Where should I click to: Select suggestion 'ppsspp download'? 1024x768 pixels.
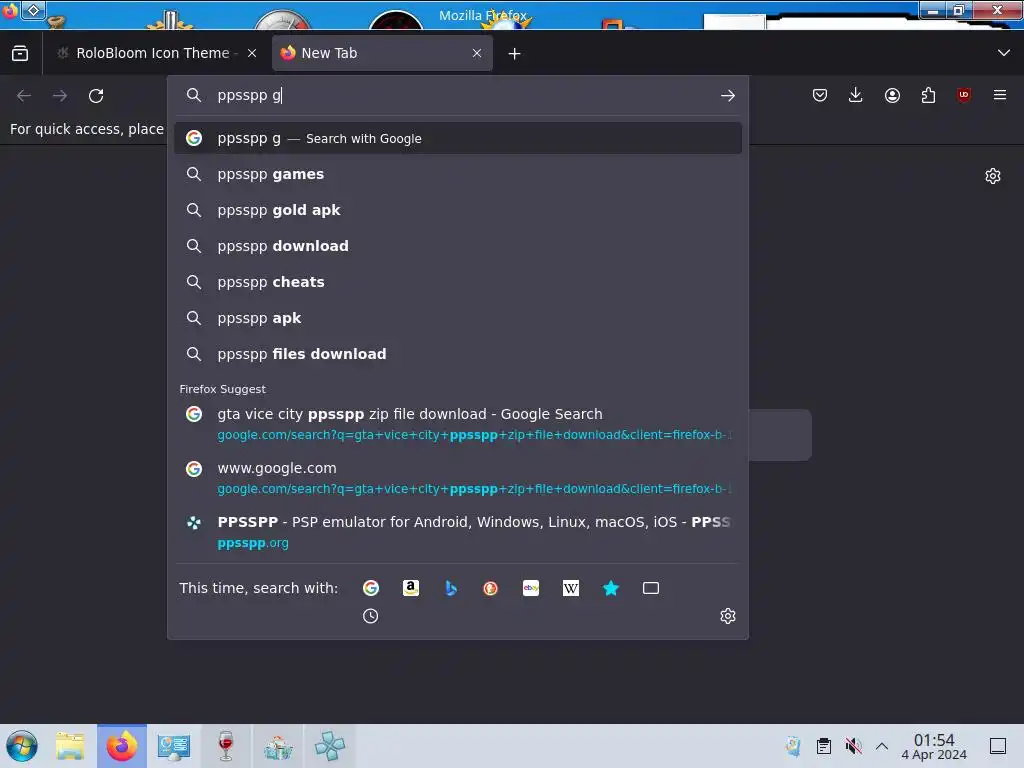(x=458, y=246)
